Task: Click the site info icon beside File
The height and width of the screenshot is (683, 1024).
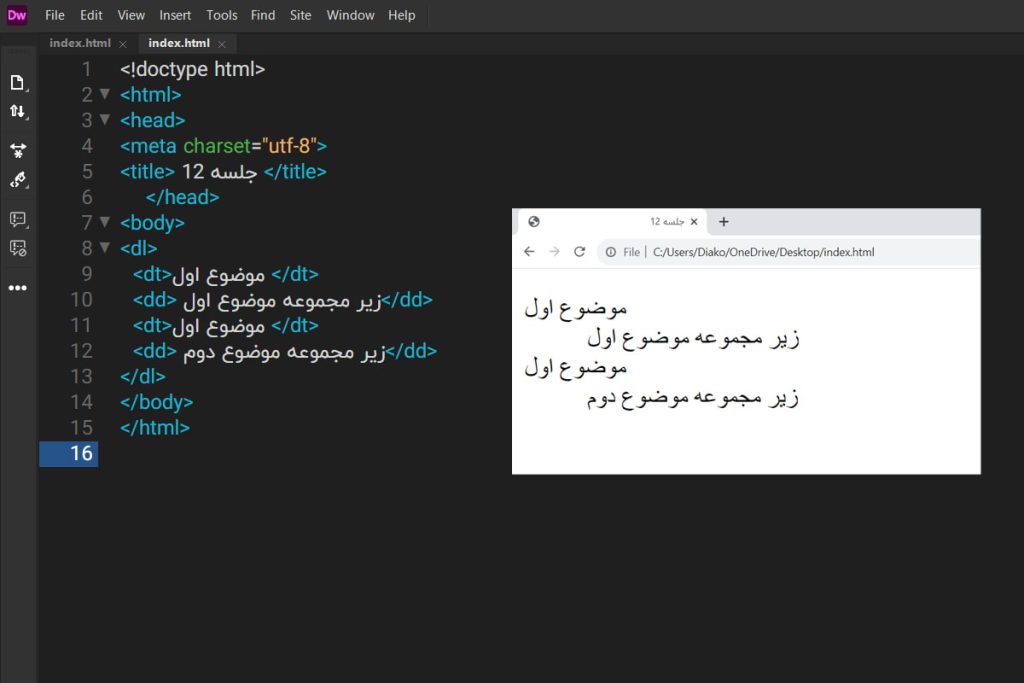Action: point(611,252)
